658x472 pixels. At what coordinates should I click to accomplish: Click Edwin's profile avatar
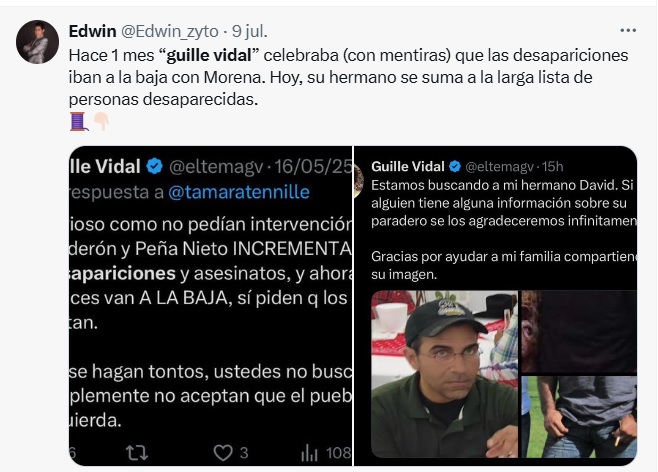point(37,42)
